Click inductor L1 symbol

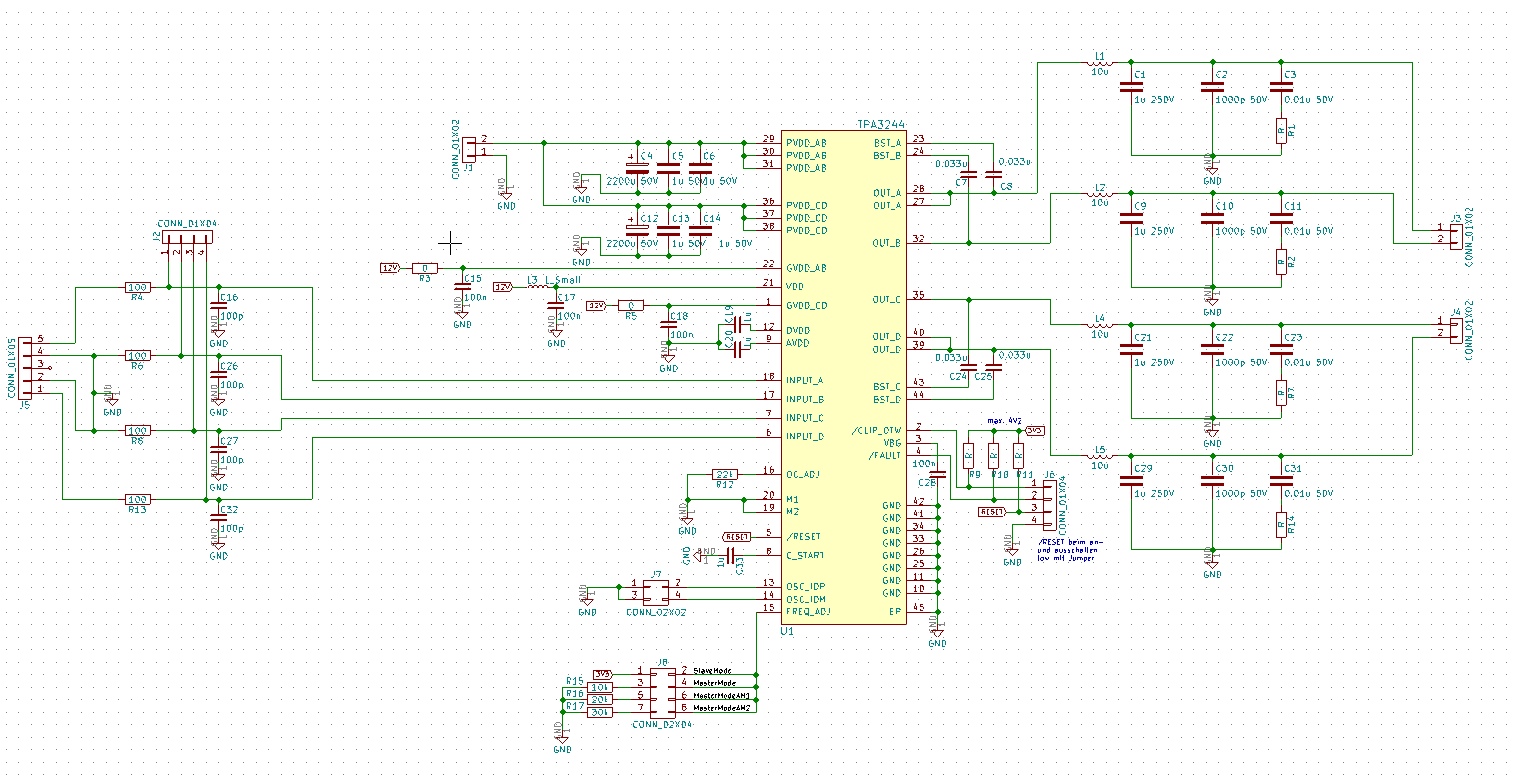click(x=1100, y=64)
